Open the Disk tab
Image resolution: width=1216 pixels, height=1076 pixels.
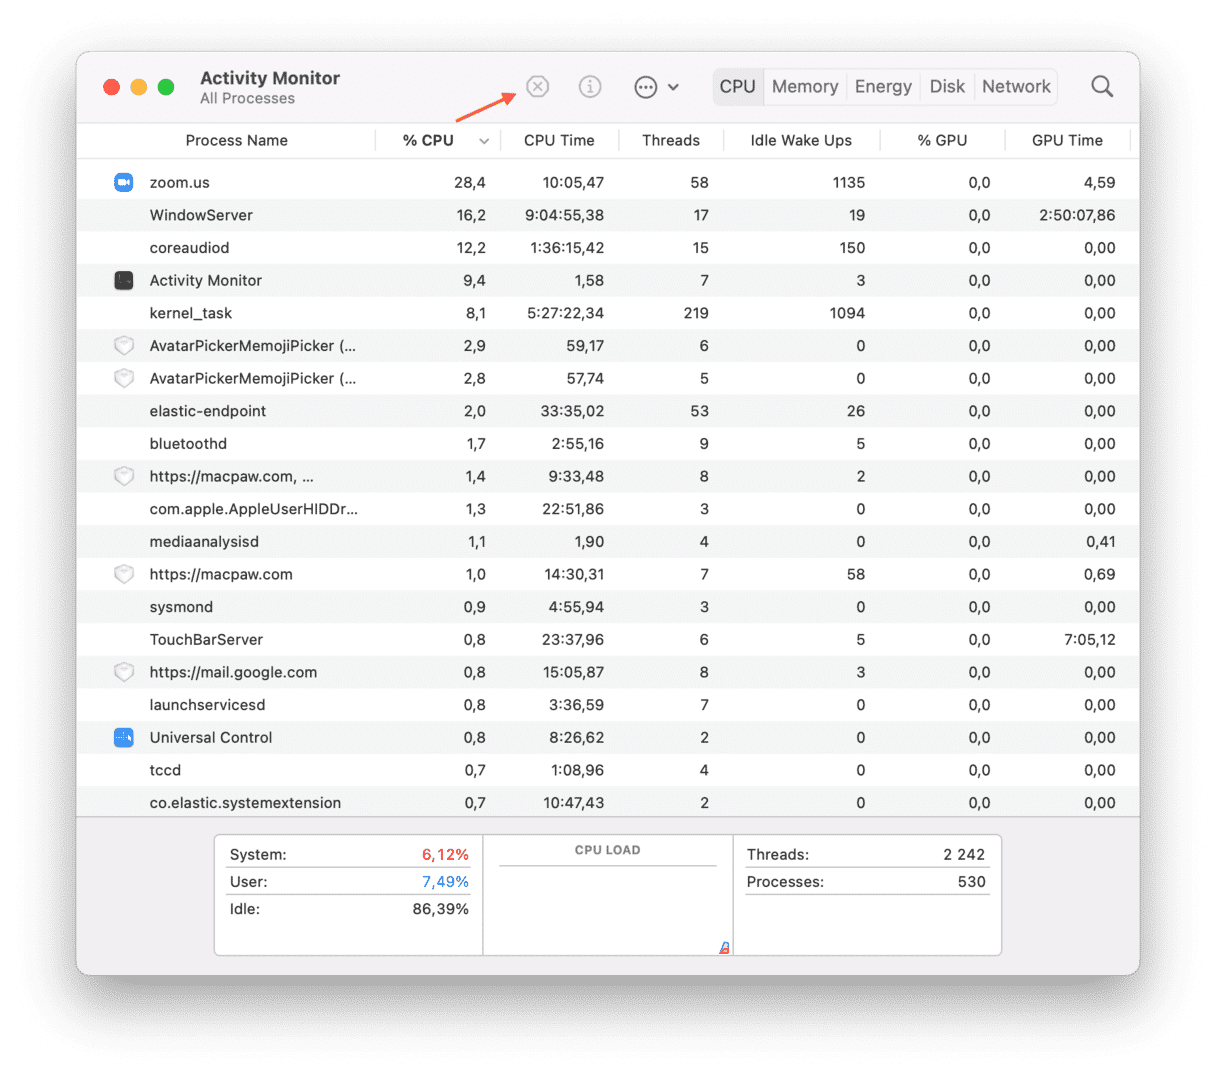(947, 87)
